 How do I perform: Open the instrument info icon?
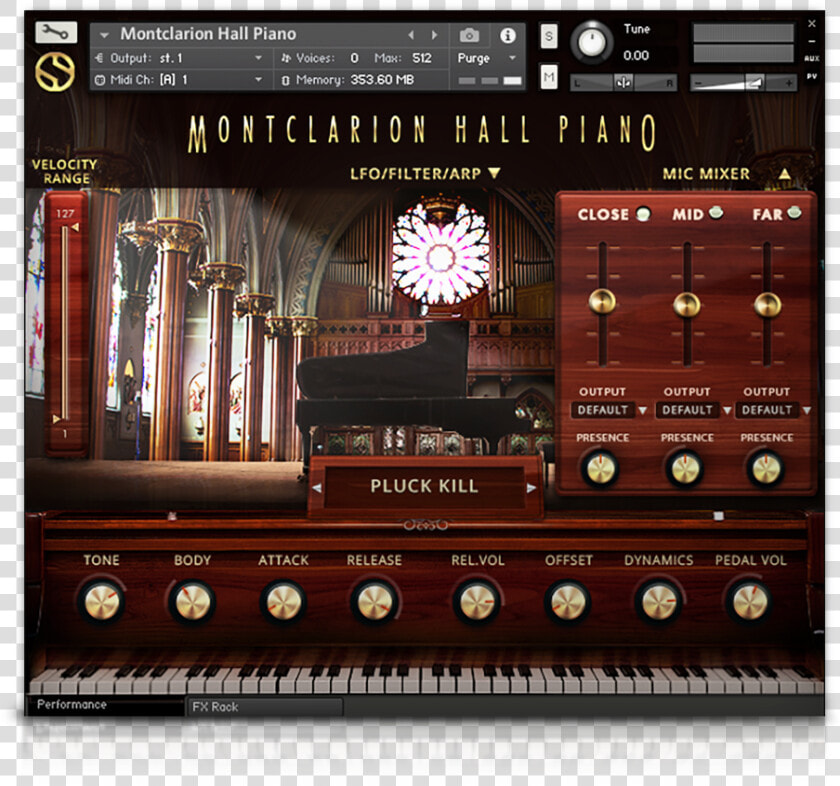pyautogui.click(x=507, y=35)
